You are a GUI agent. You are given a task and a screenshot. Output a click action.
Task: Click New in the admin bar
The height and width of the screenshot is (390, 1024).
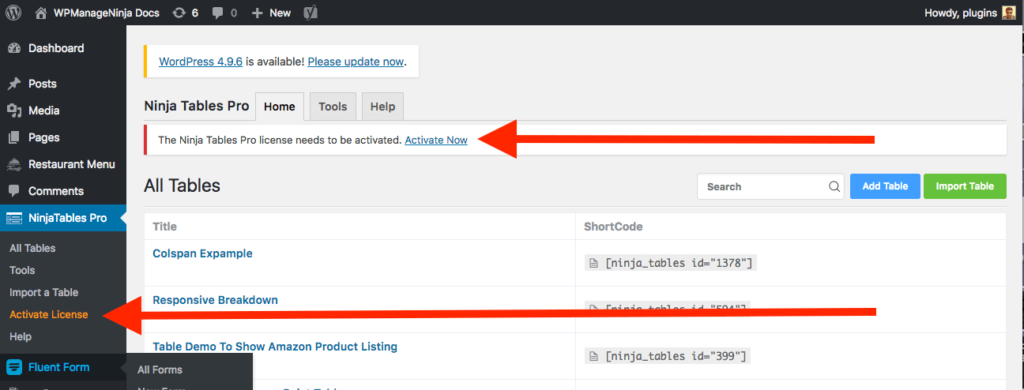(x=280, y=12)
